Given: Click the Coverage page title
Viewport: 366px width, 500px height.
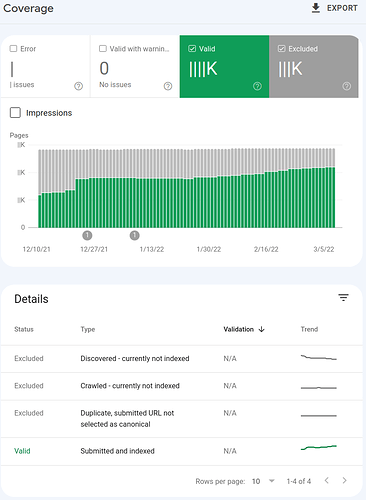Looking at the screenshot, I should (x=28, y=8).
